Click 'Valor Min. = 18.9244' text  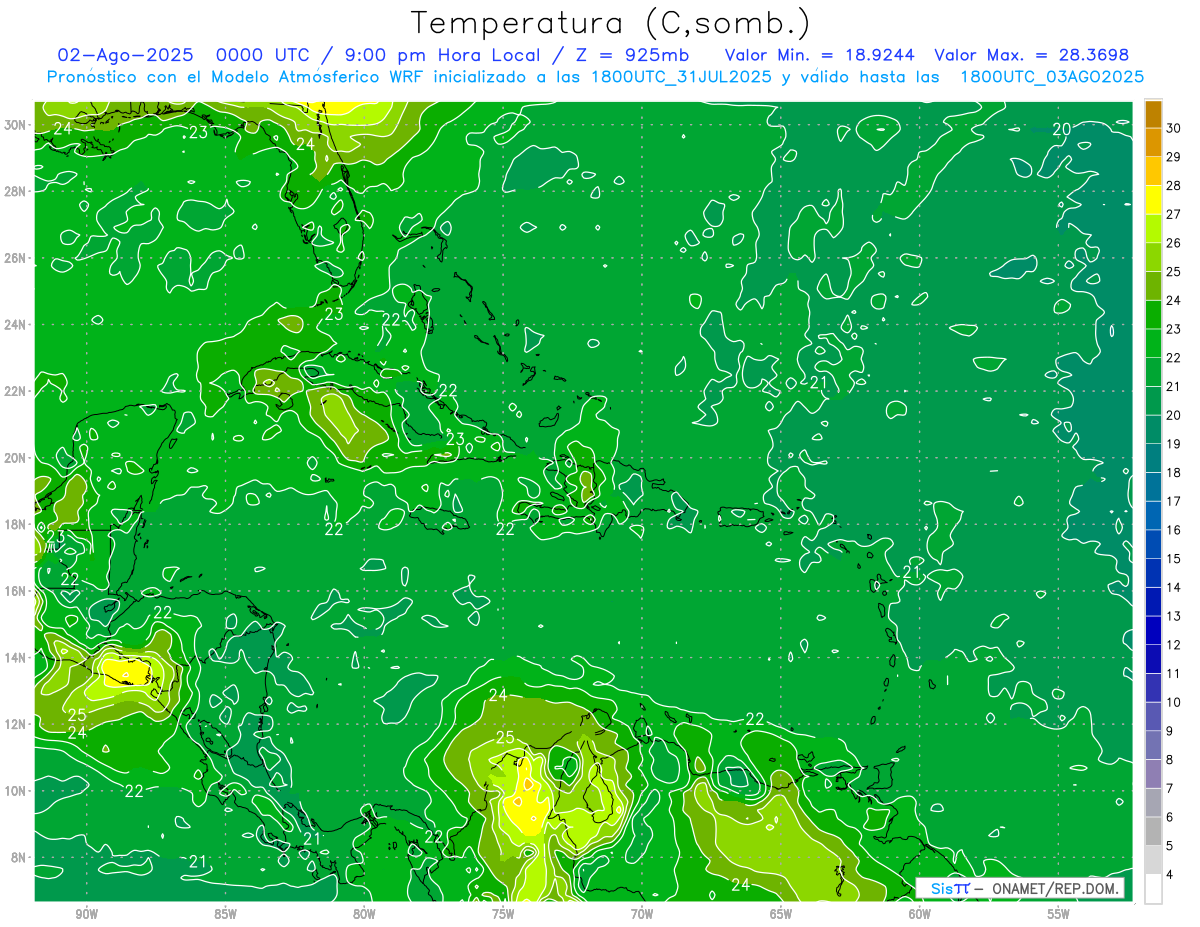pyautogui.click(x=818, y=55)
